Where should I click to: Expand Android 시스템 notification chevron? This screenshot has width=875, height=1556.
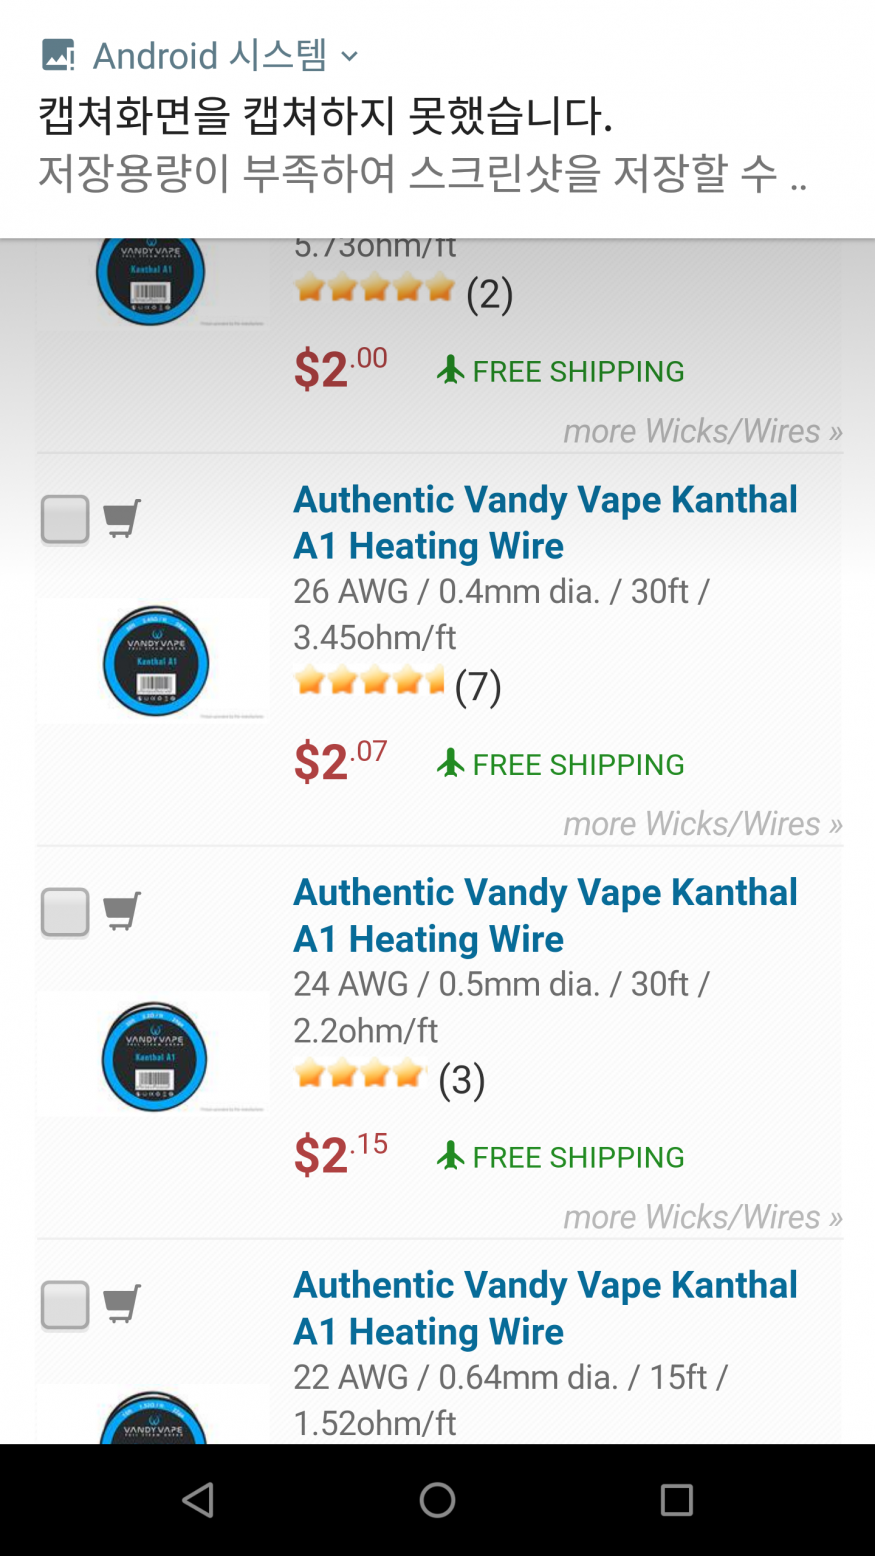pos(349,56)
